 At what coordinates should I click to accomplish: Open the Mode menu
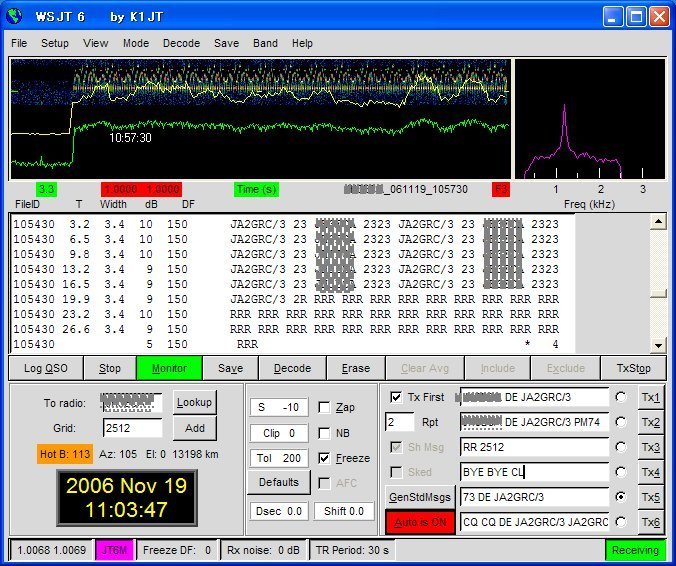click(x=136, y=43)
